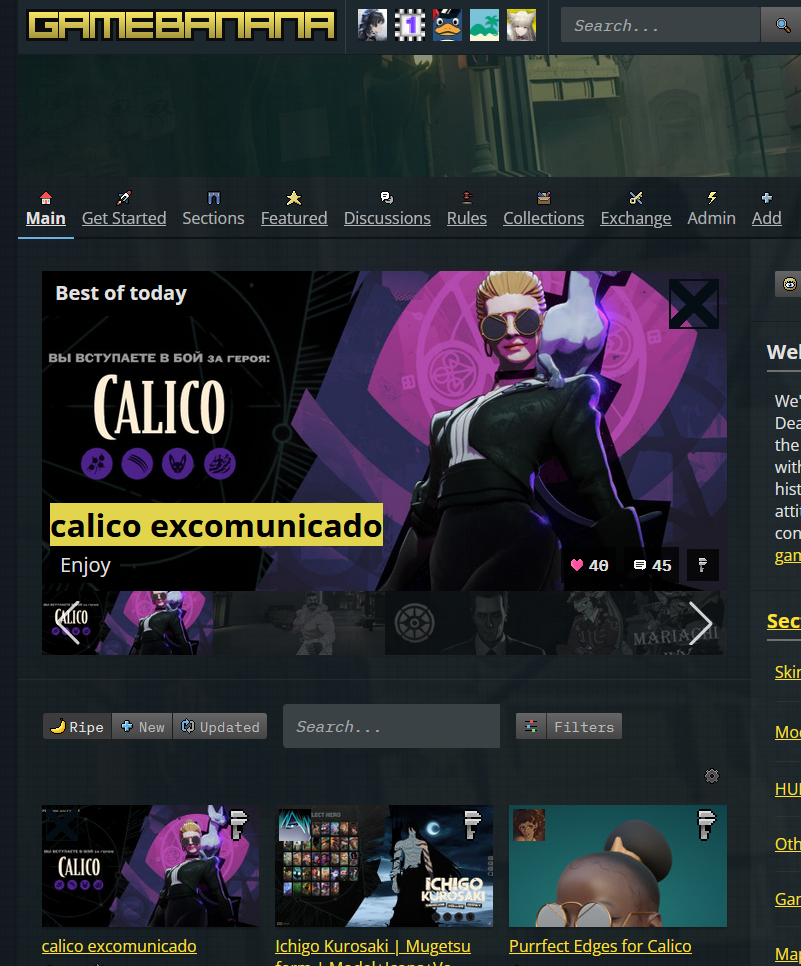
Task: Open the Ichigo Kurosaki card thumbnail
Action: (x=384, y=866)
